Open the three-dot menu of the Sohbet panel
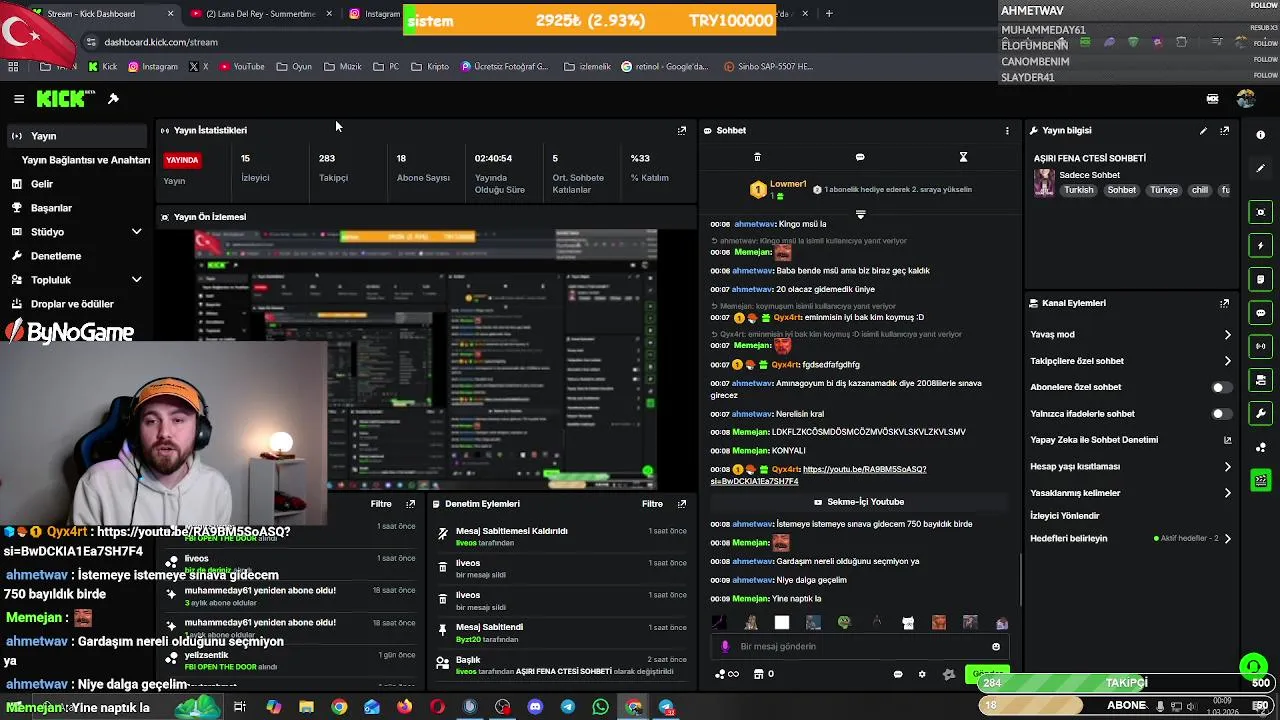 pos(1007,130)
